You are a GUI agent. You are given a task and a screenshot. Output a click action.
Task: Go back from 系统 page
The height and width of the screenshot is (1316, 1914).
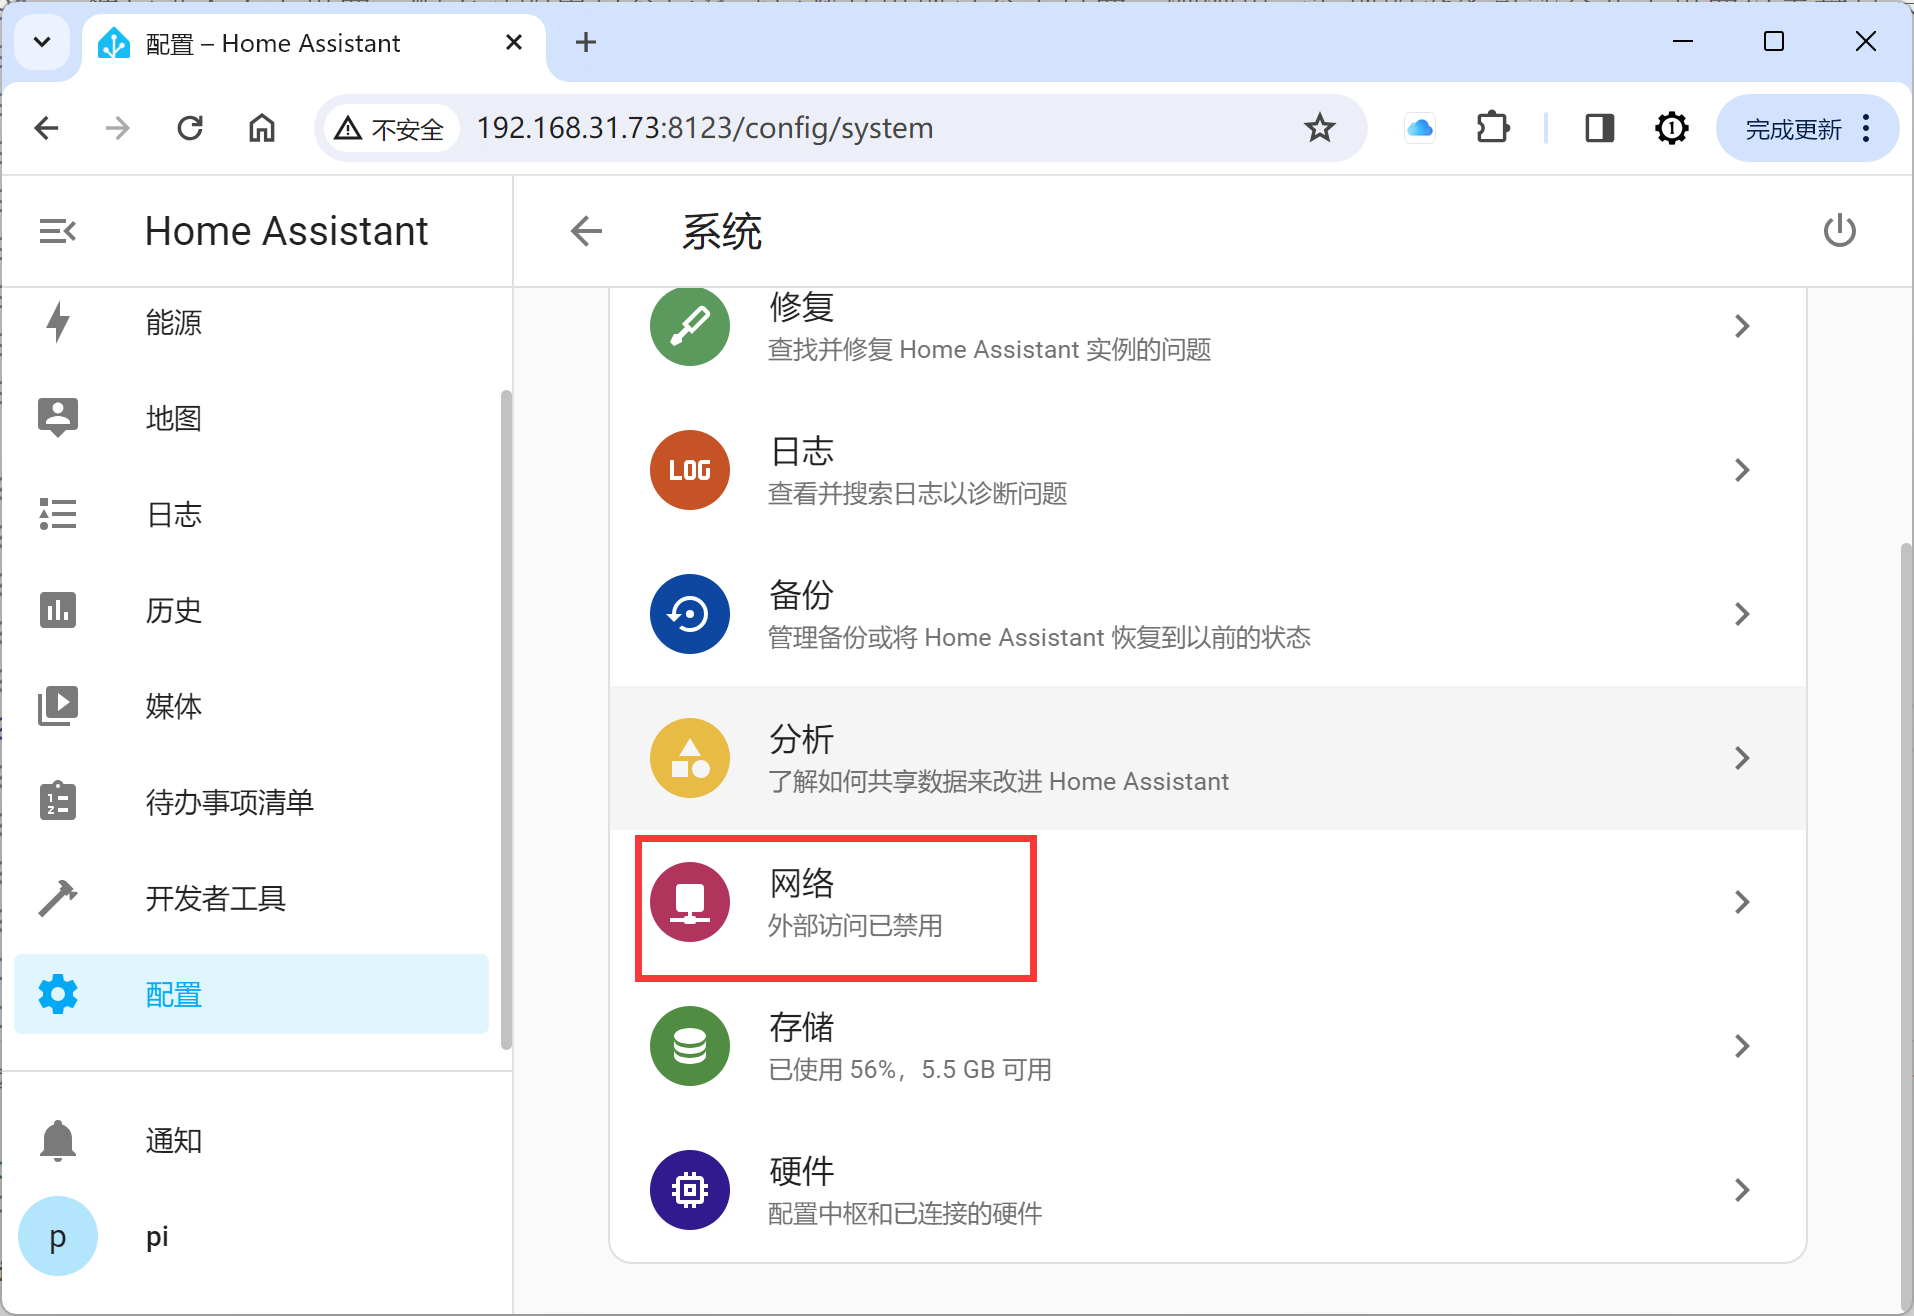coord(586,231)
